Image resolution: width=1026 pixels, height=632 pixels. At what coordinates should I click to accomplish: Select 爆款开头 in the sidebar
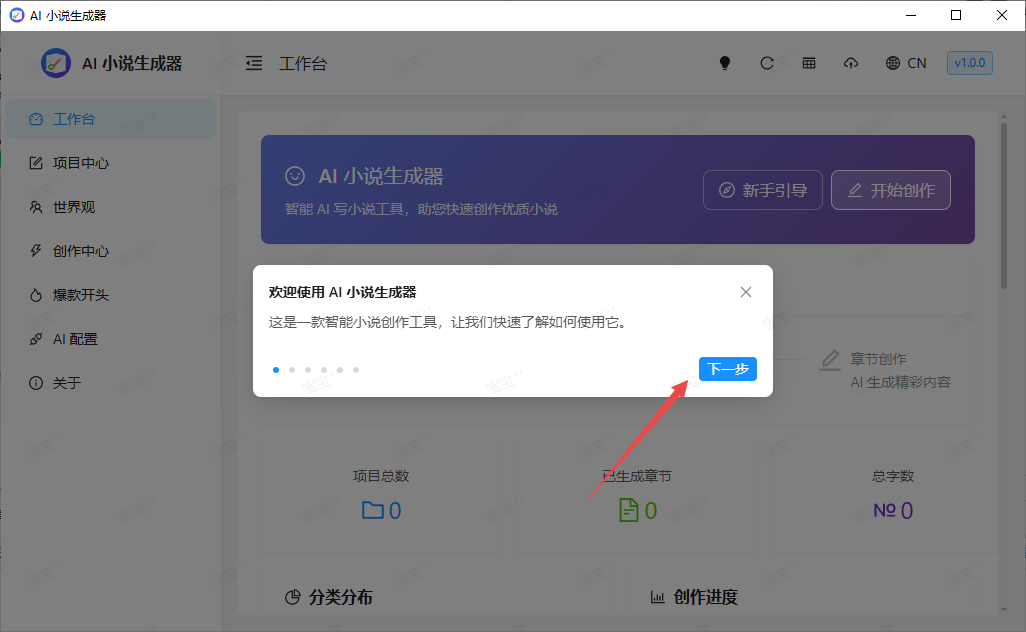[80, 295]
